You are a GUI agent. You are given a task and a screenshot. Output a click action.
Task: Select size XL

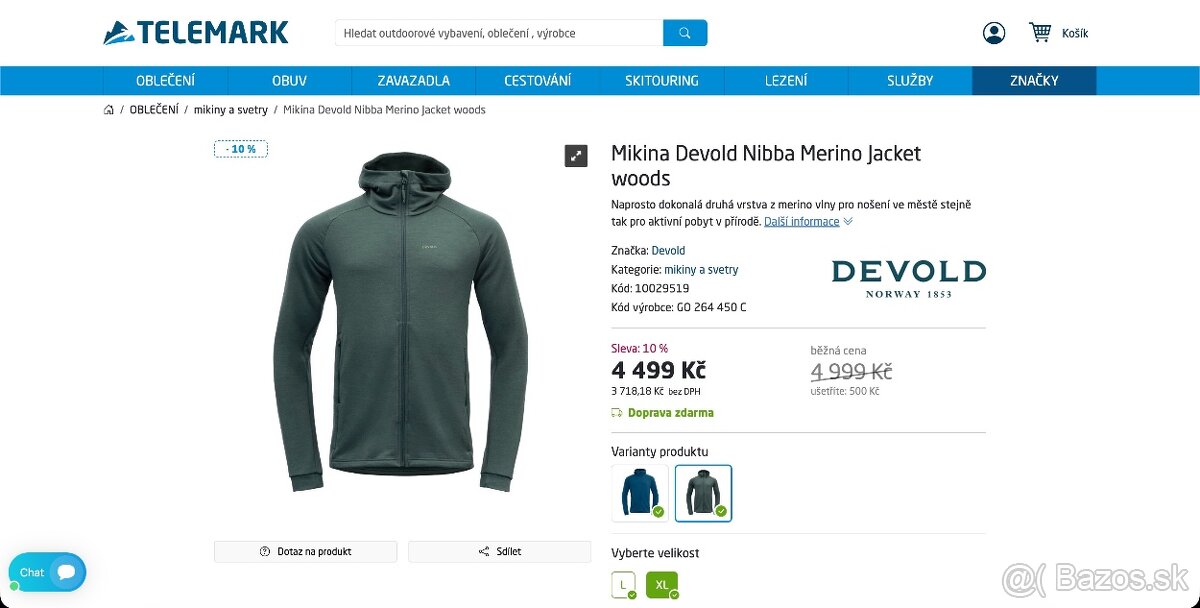[x=663, y=584]
